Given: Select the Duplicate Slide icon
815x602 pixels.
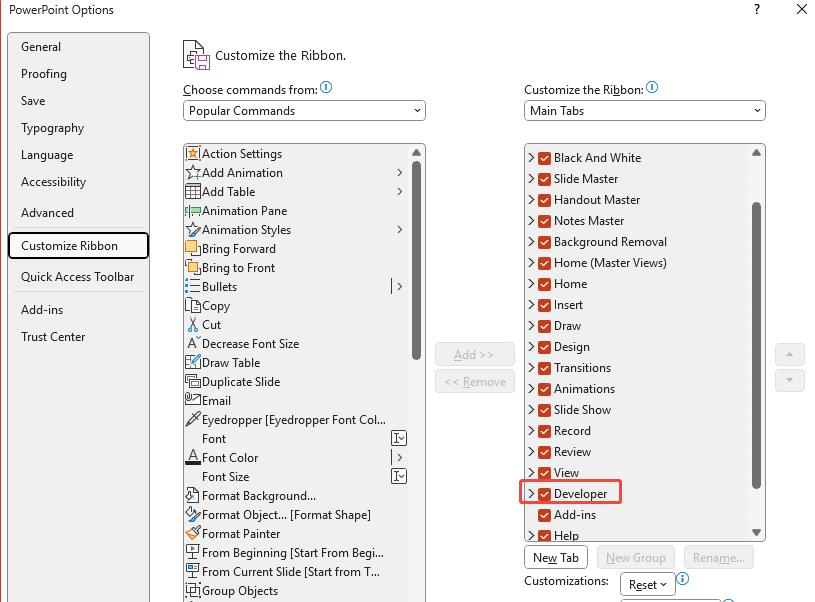Looking at the screenshot, I should 193,382.
